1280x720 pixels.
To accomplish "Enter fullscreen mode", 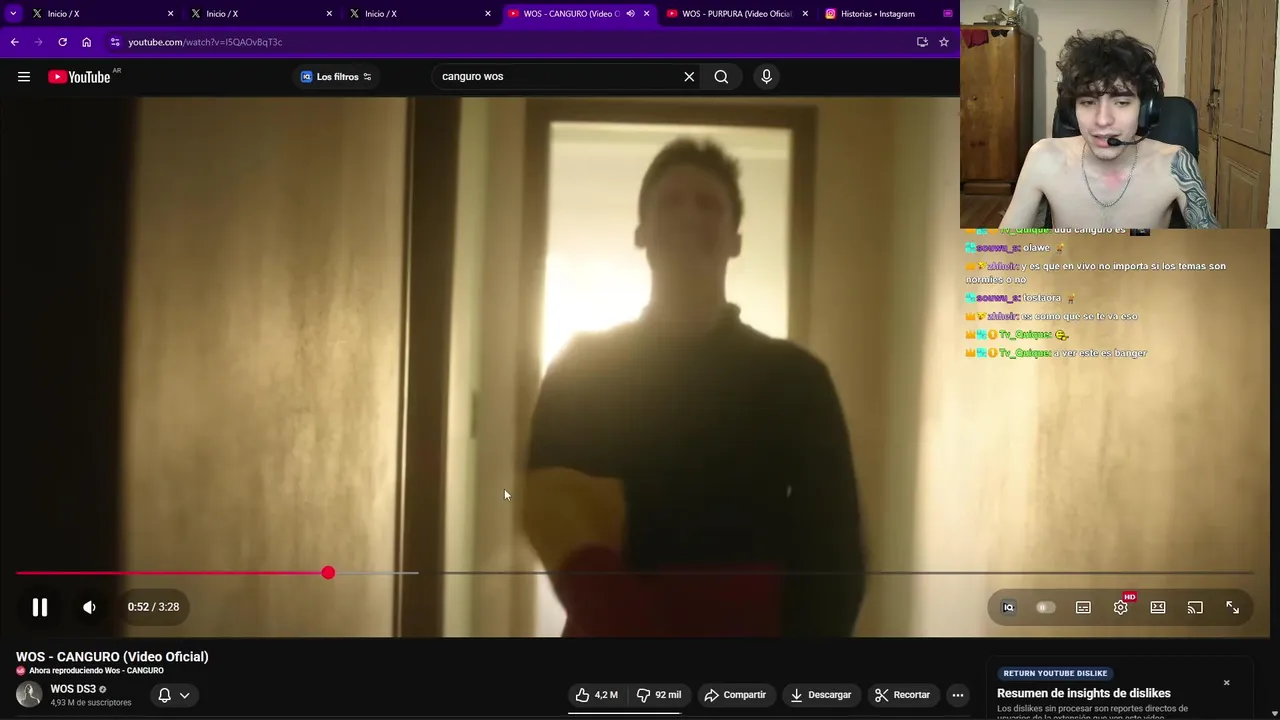I will pos(1233,608).
